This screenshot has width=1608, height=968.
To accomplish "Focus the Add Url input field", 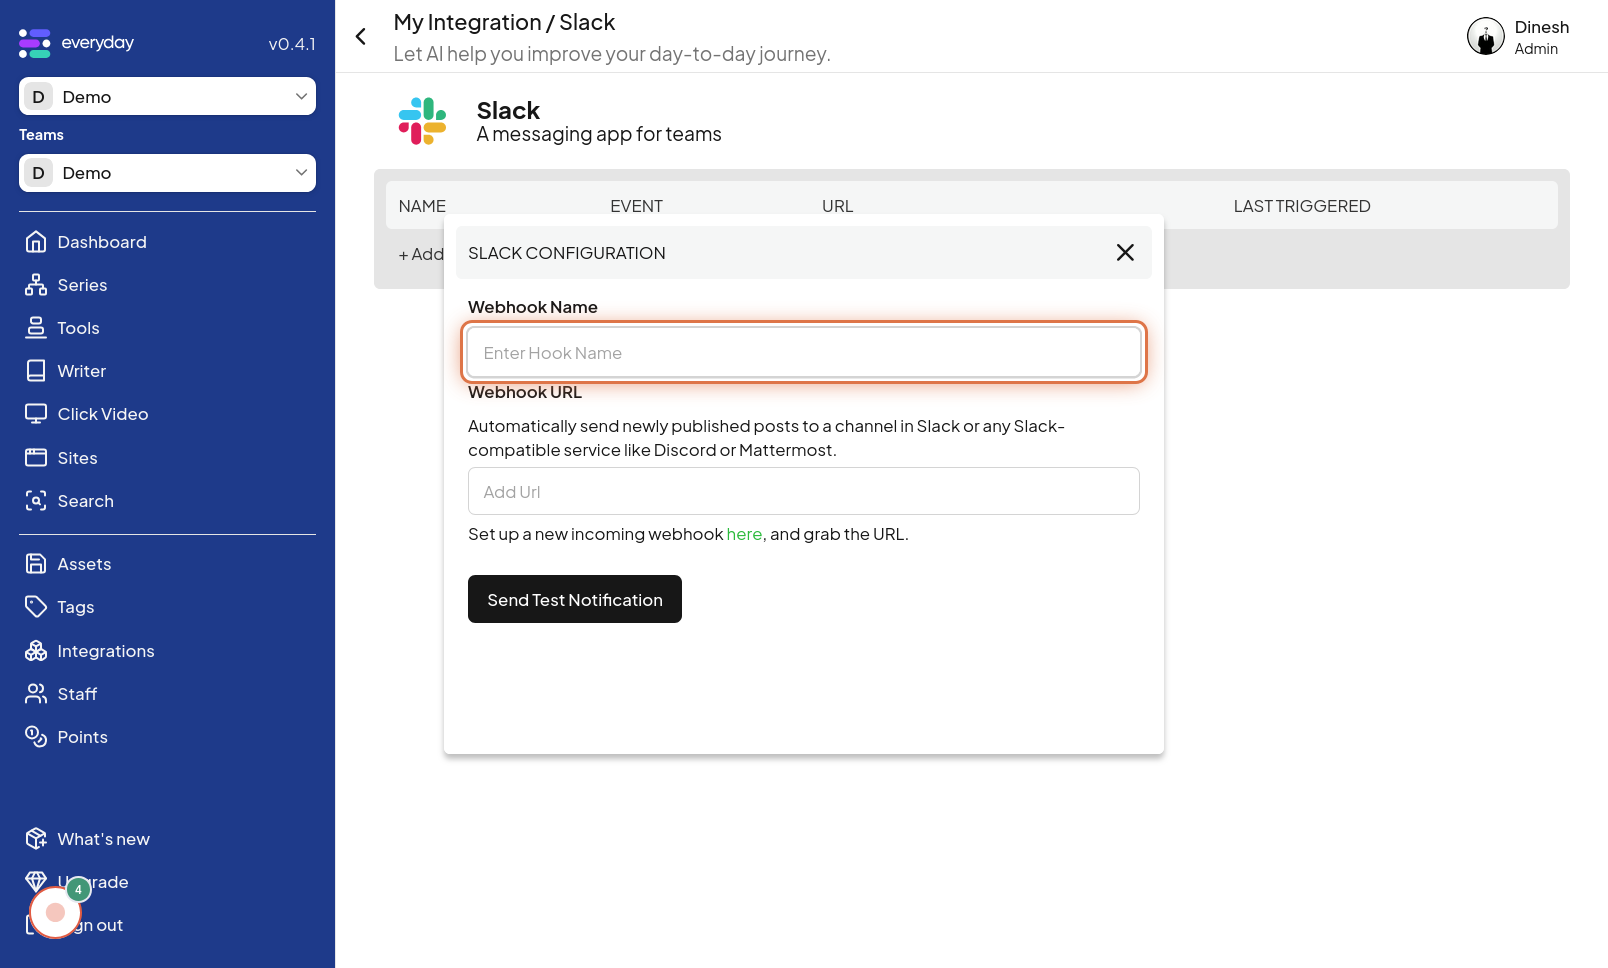I will point(804,491).
